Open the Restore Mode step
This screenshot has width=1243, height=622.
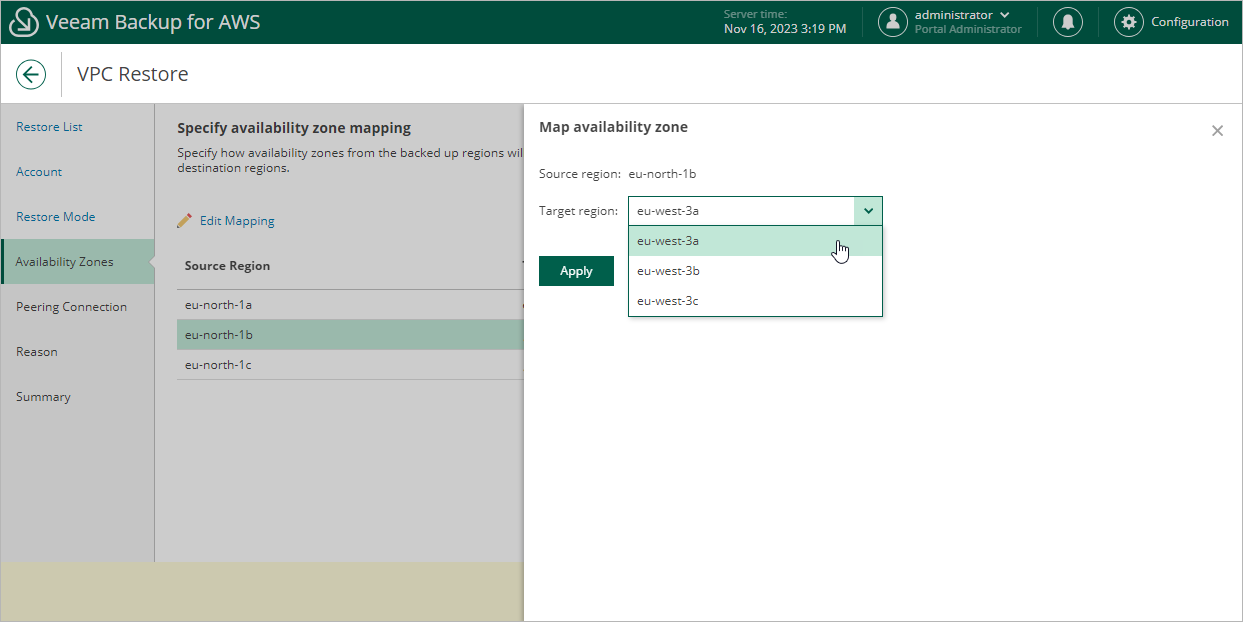pyautogui.click(x=56, y=217)
